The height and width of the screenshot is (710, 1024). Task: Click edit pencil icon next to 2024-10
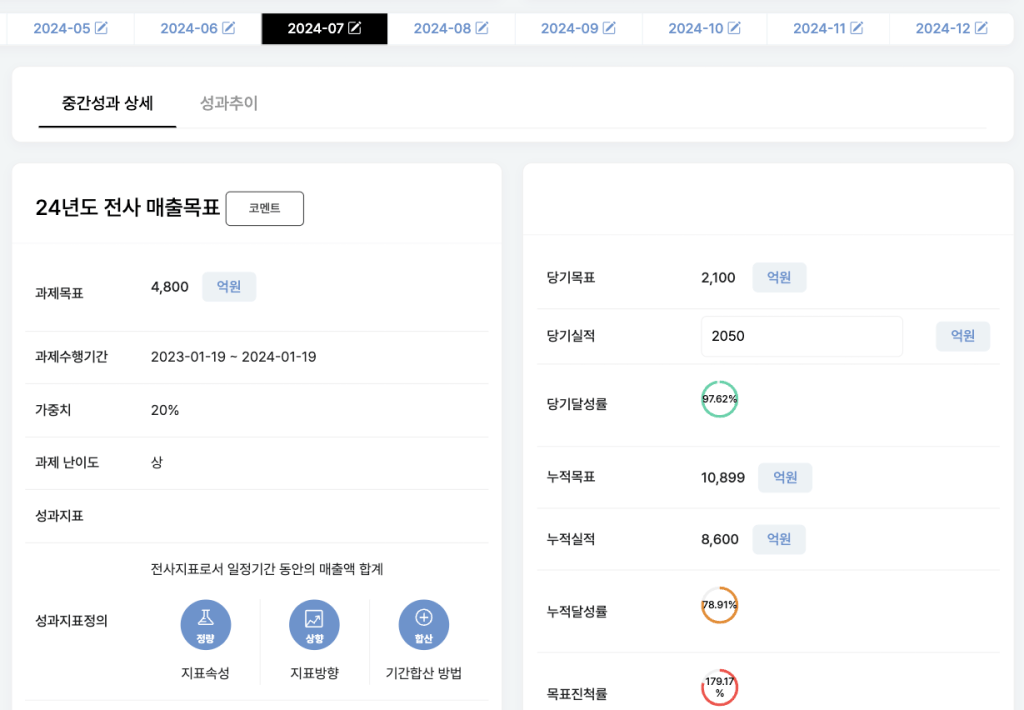coord(735,28)
